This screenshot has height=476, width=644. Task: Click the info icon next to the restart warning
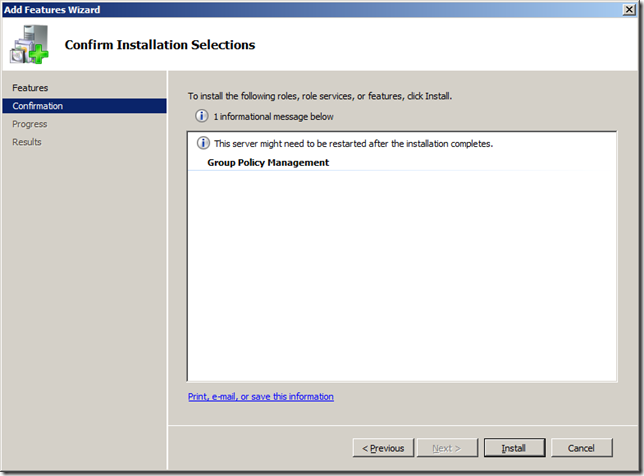[x=203, y=143]
